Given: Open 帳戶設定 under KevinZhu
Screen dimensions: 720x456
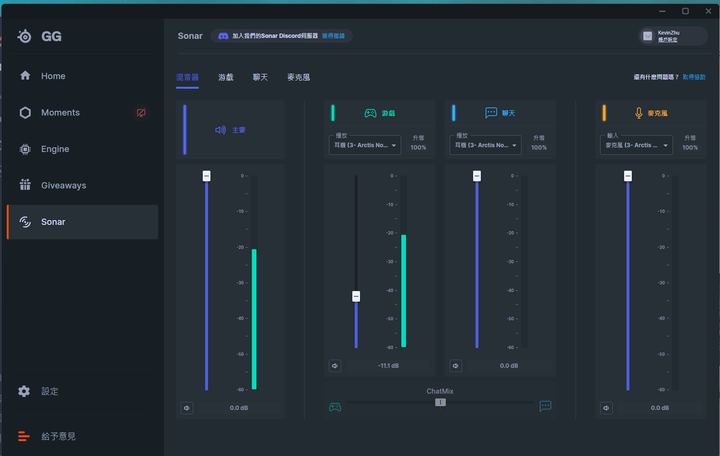Looking at the screenshot, I should click(668, 40).
